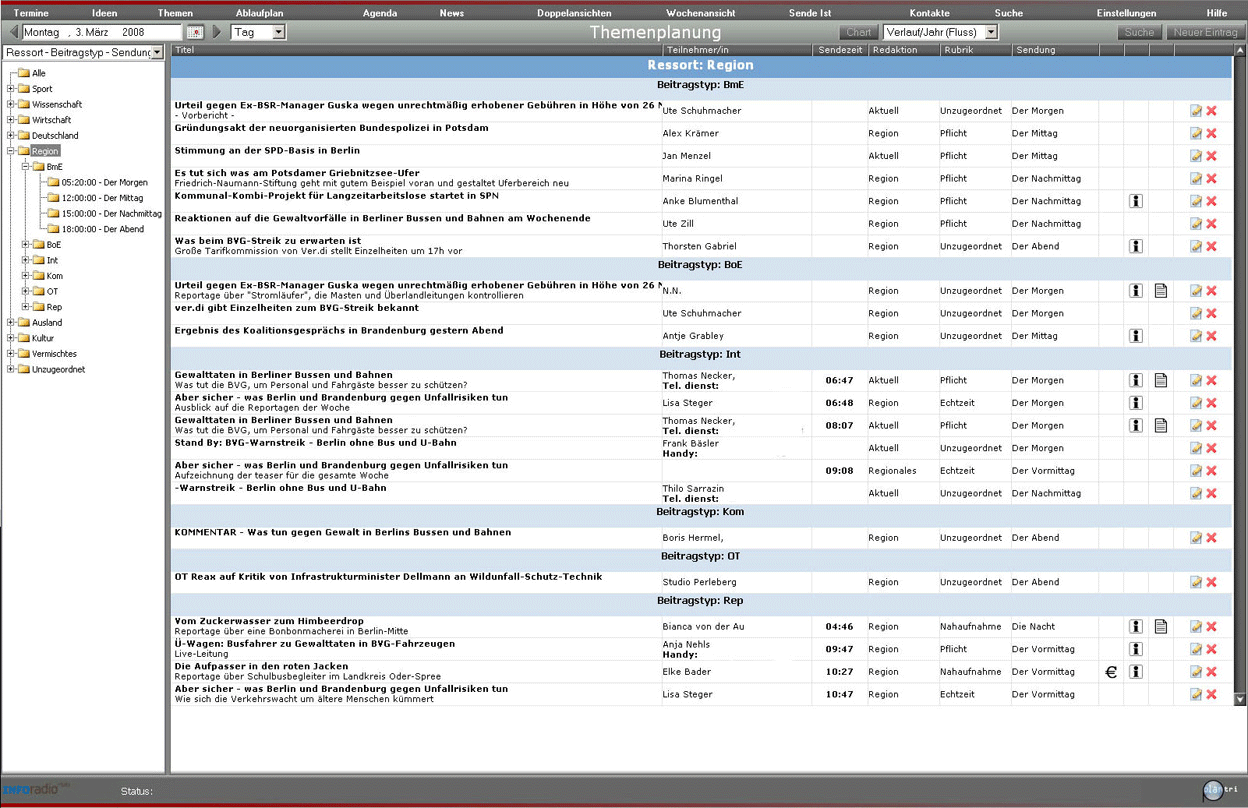Screen dimensions: 1248x808
Task: Open info icon for Anke Blumenthal row
Action: (1136, 201)
